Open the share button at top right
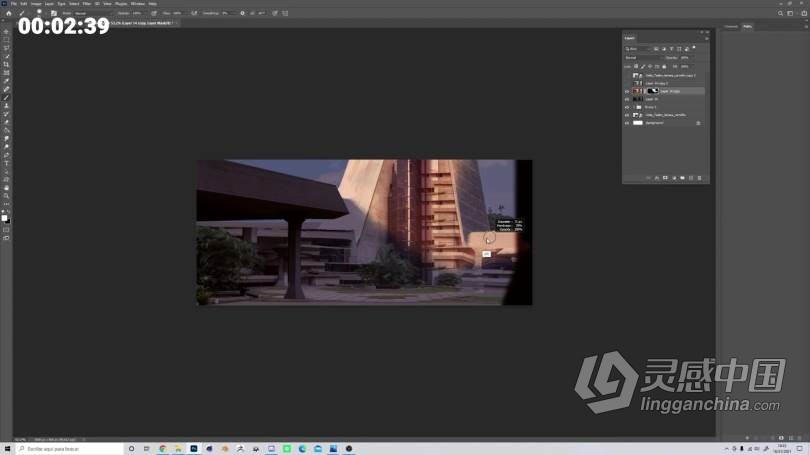Screen dimensions: 810x455 click(x=804, y=13)
